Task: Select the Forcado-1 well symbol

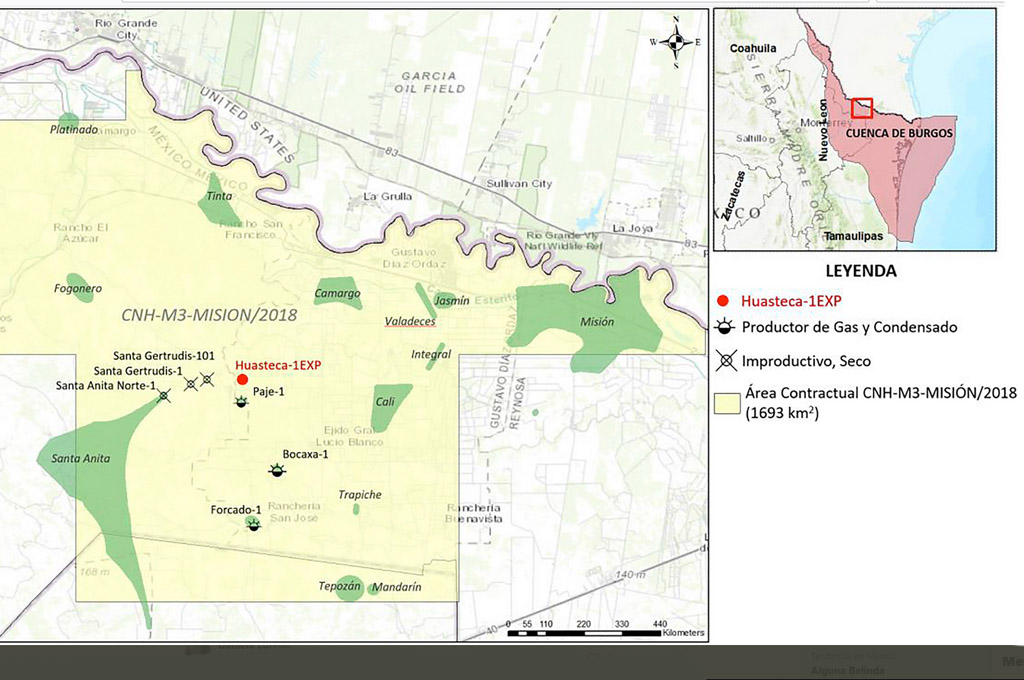Action: tap(254, 524)
